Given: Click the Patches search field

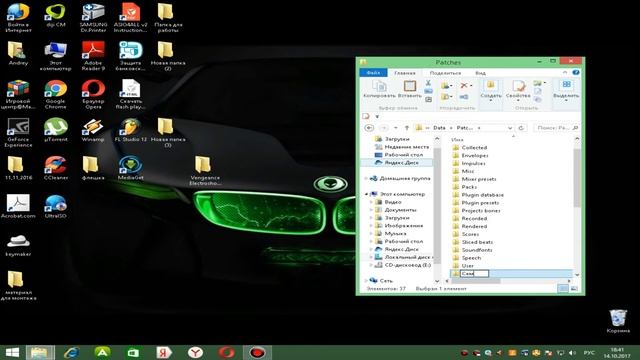Looking at the screenshot, I should pyautogui.click(x=557, y=128).
